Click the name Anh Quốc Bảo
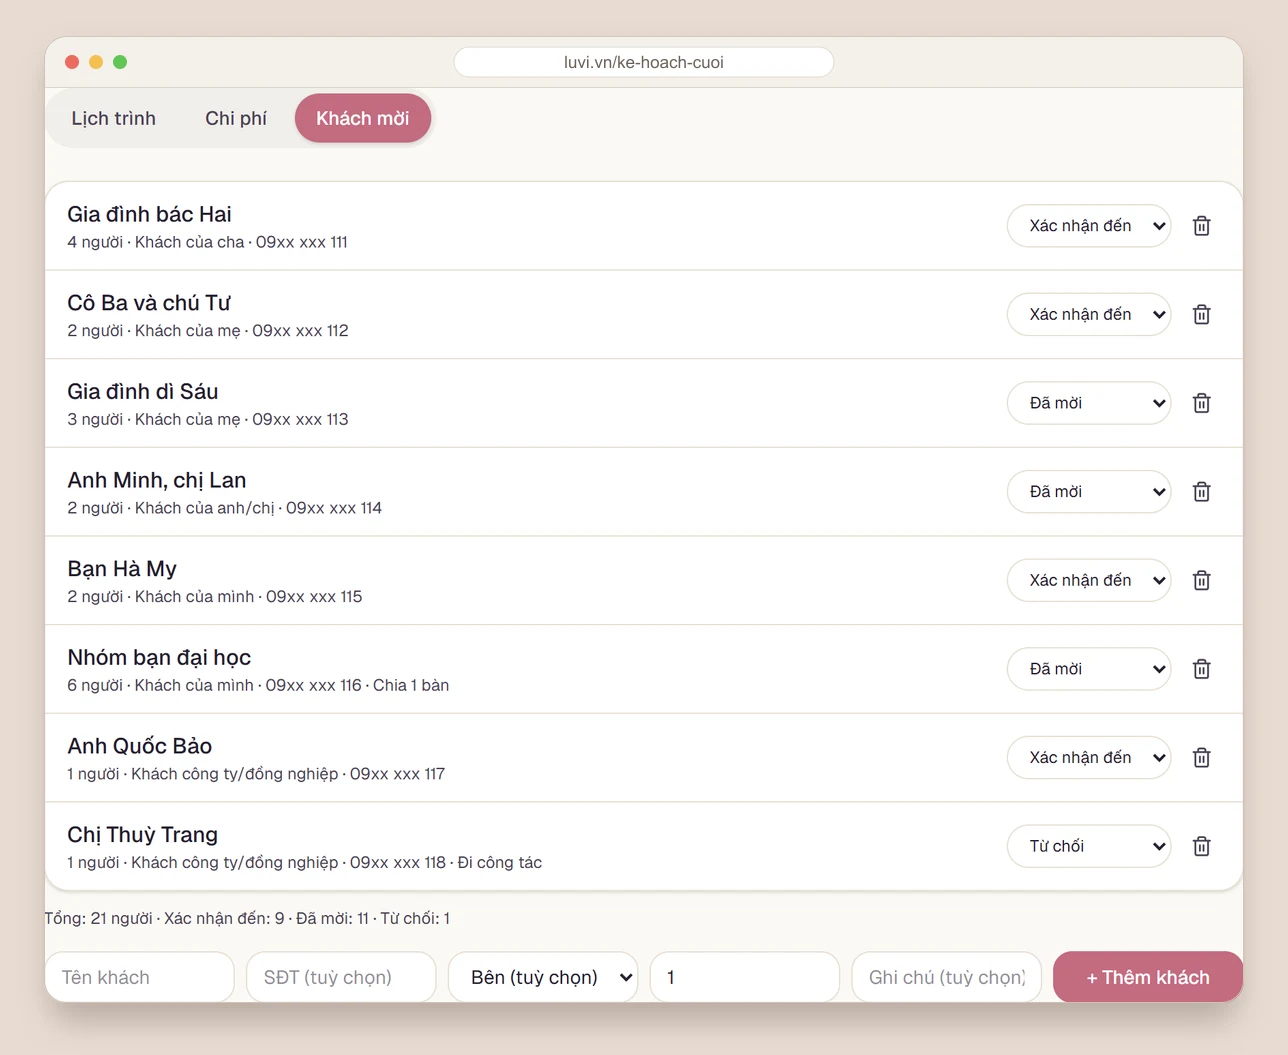This screenshot has width=1288, height=1055. pos(140,746)
